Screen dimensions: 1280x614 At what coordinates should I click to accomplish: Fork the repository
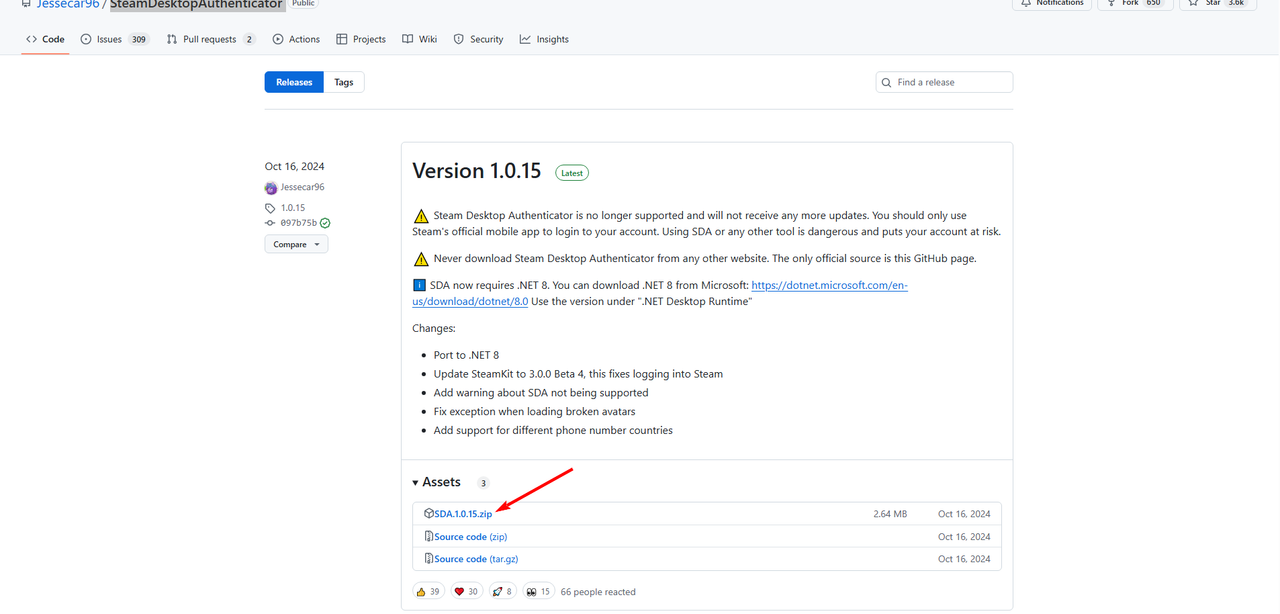point(1136,4)
